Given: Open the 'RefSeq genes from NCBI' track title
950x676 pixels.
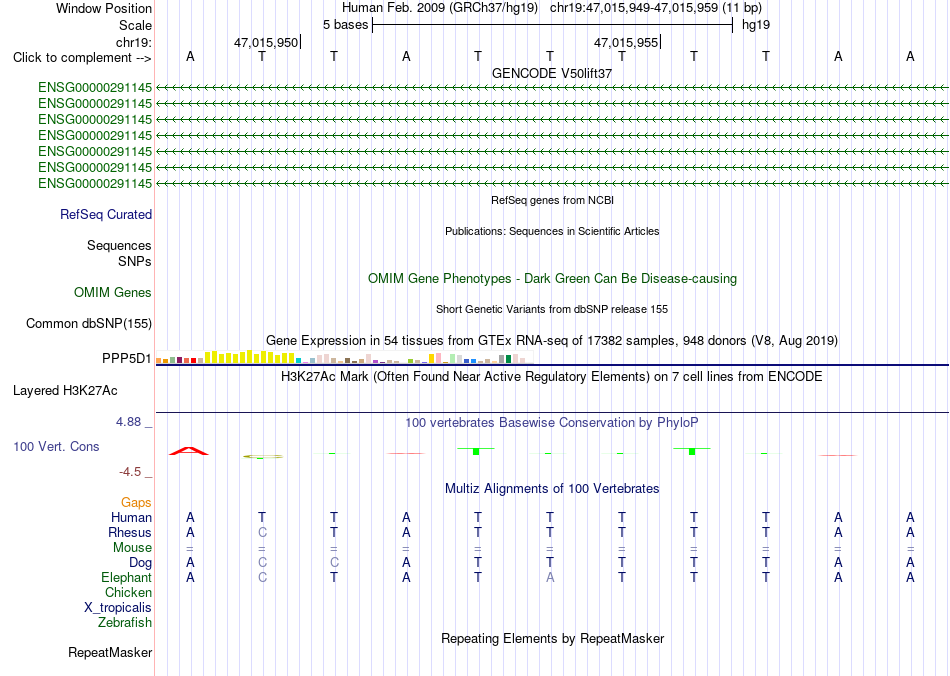Looking at the screenshot, I should coord(552,200).
